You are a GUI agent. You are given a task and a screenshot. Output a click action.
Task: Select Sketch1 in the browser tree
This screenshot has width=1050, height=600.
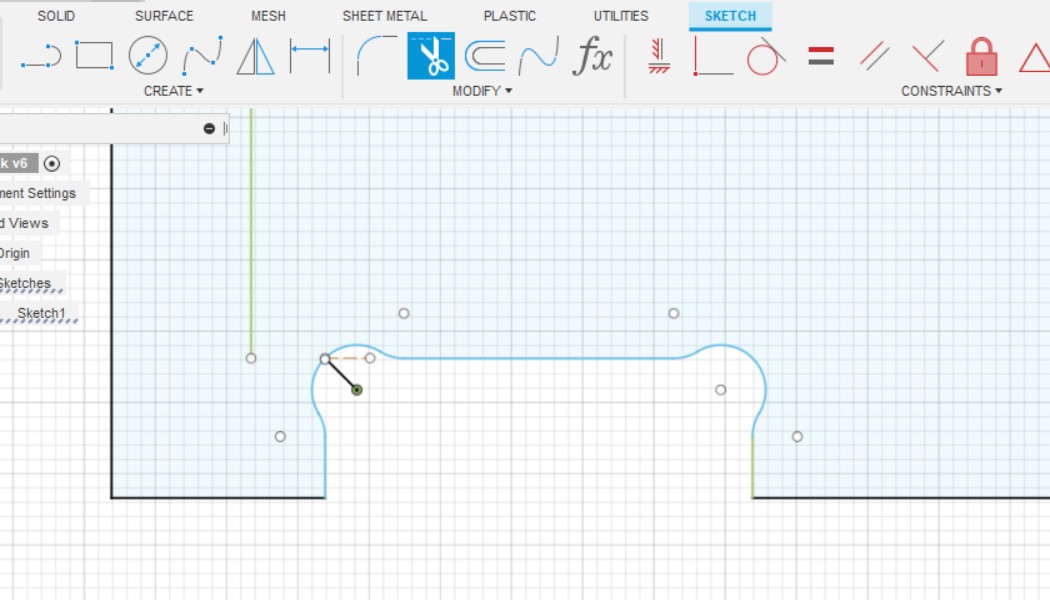(x=41, y=313)
